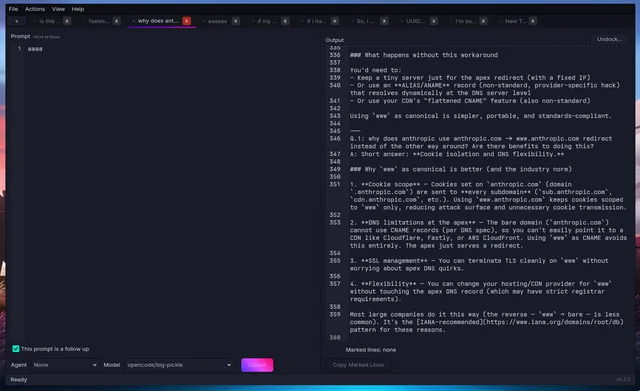
Task: Click "Using `www` as canonical is simpler" line
Action: 480,116
